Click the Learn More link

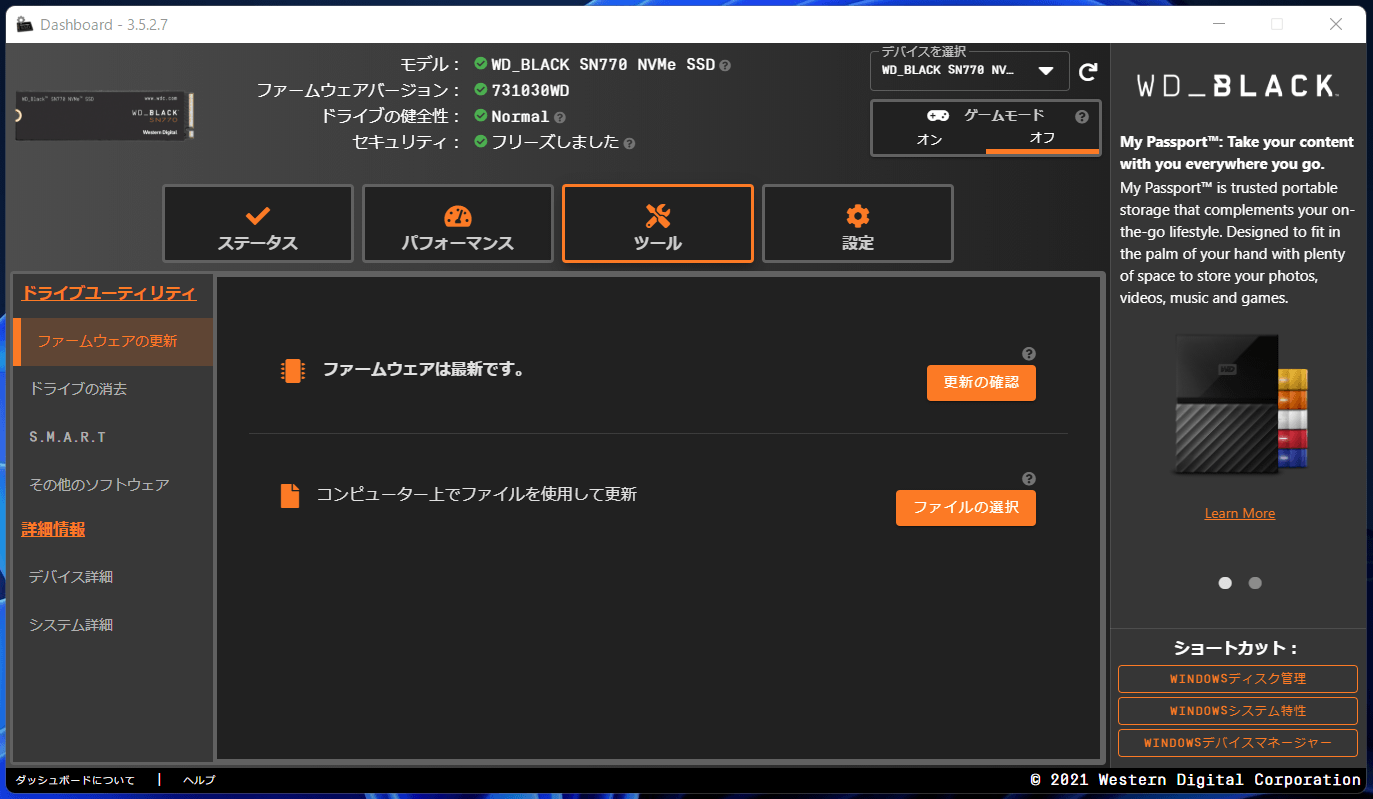click(1240, 513)
